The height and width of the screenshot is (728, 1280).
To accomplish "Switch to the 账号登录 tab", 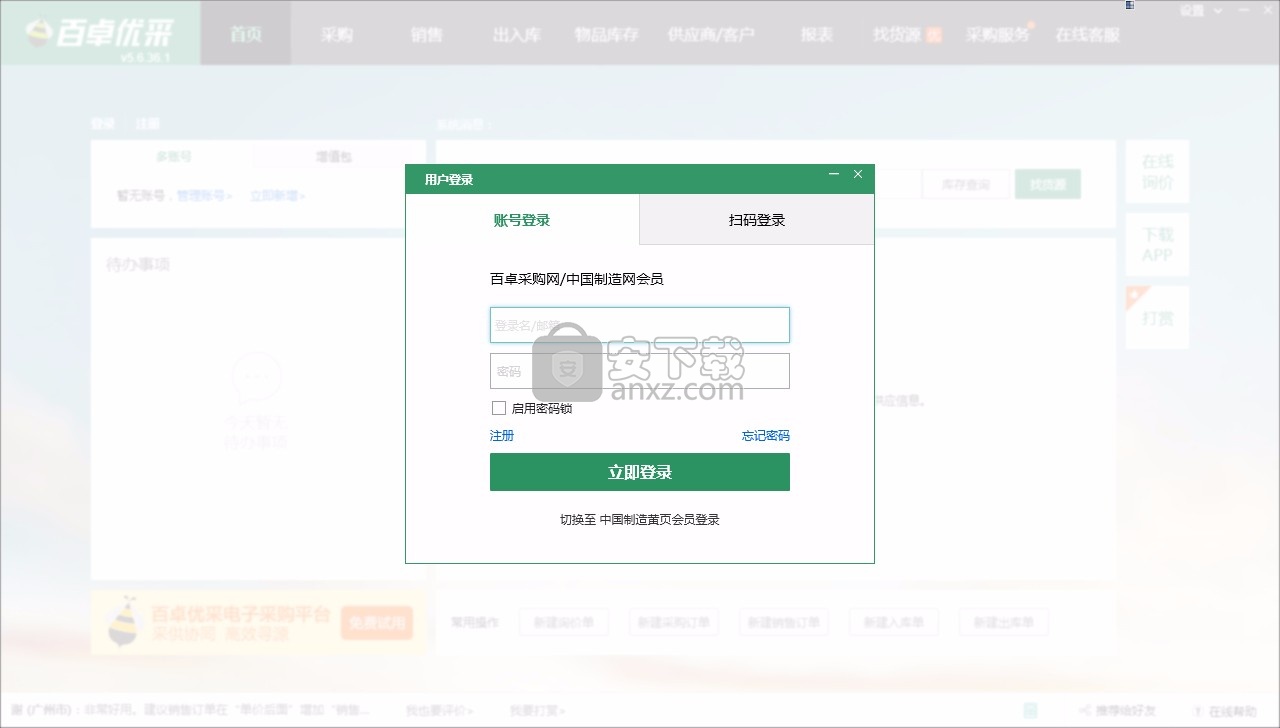I will coord(522,220).
